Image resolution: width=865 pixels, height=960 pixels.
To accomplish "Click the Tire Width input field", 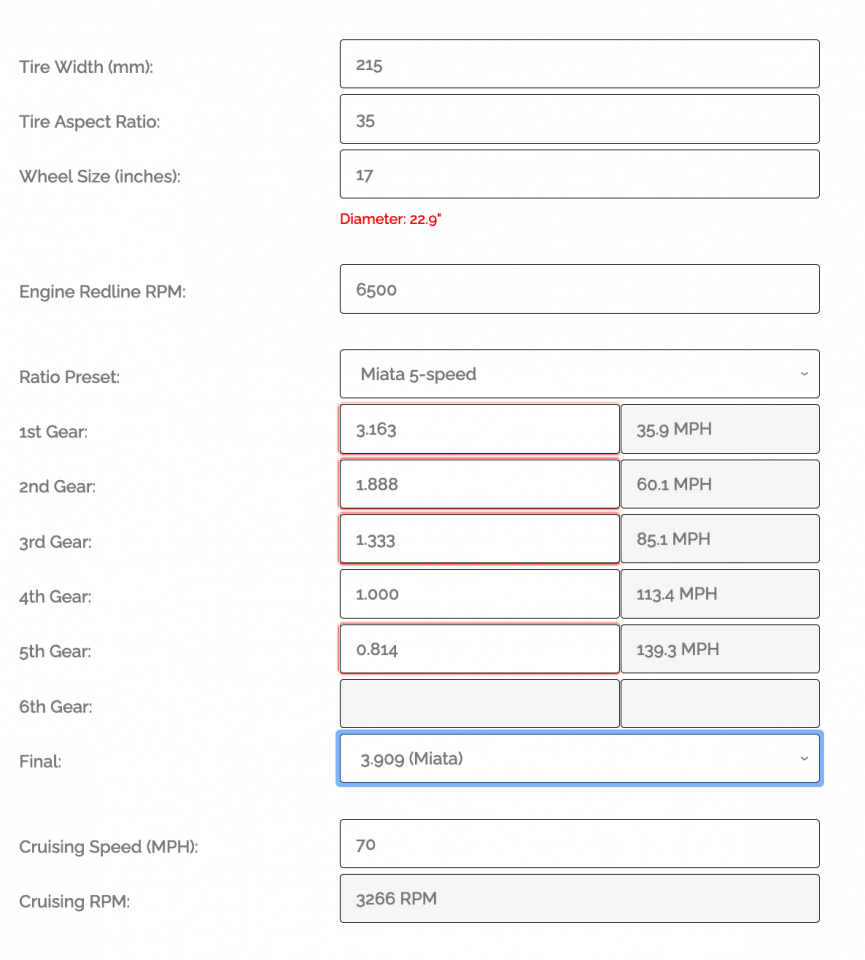I will coord(579,64).
